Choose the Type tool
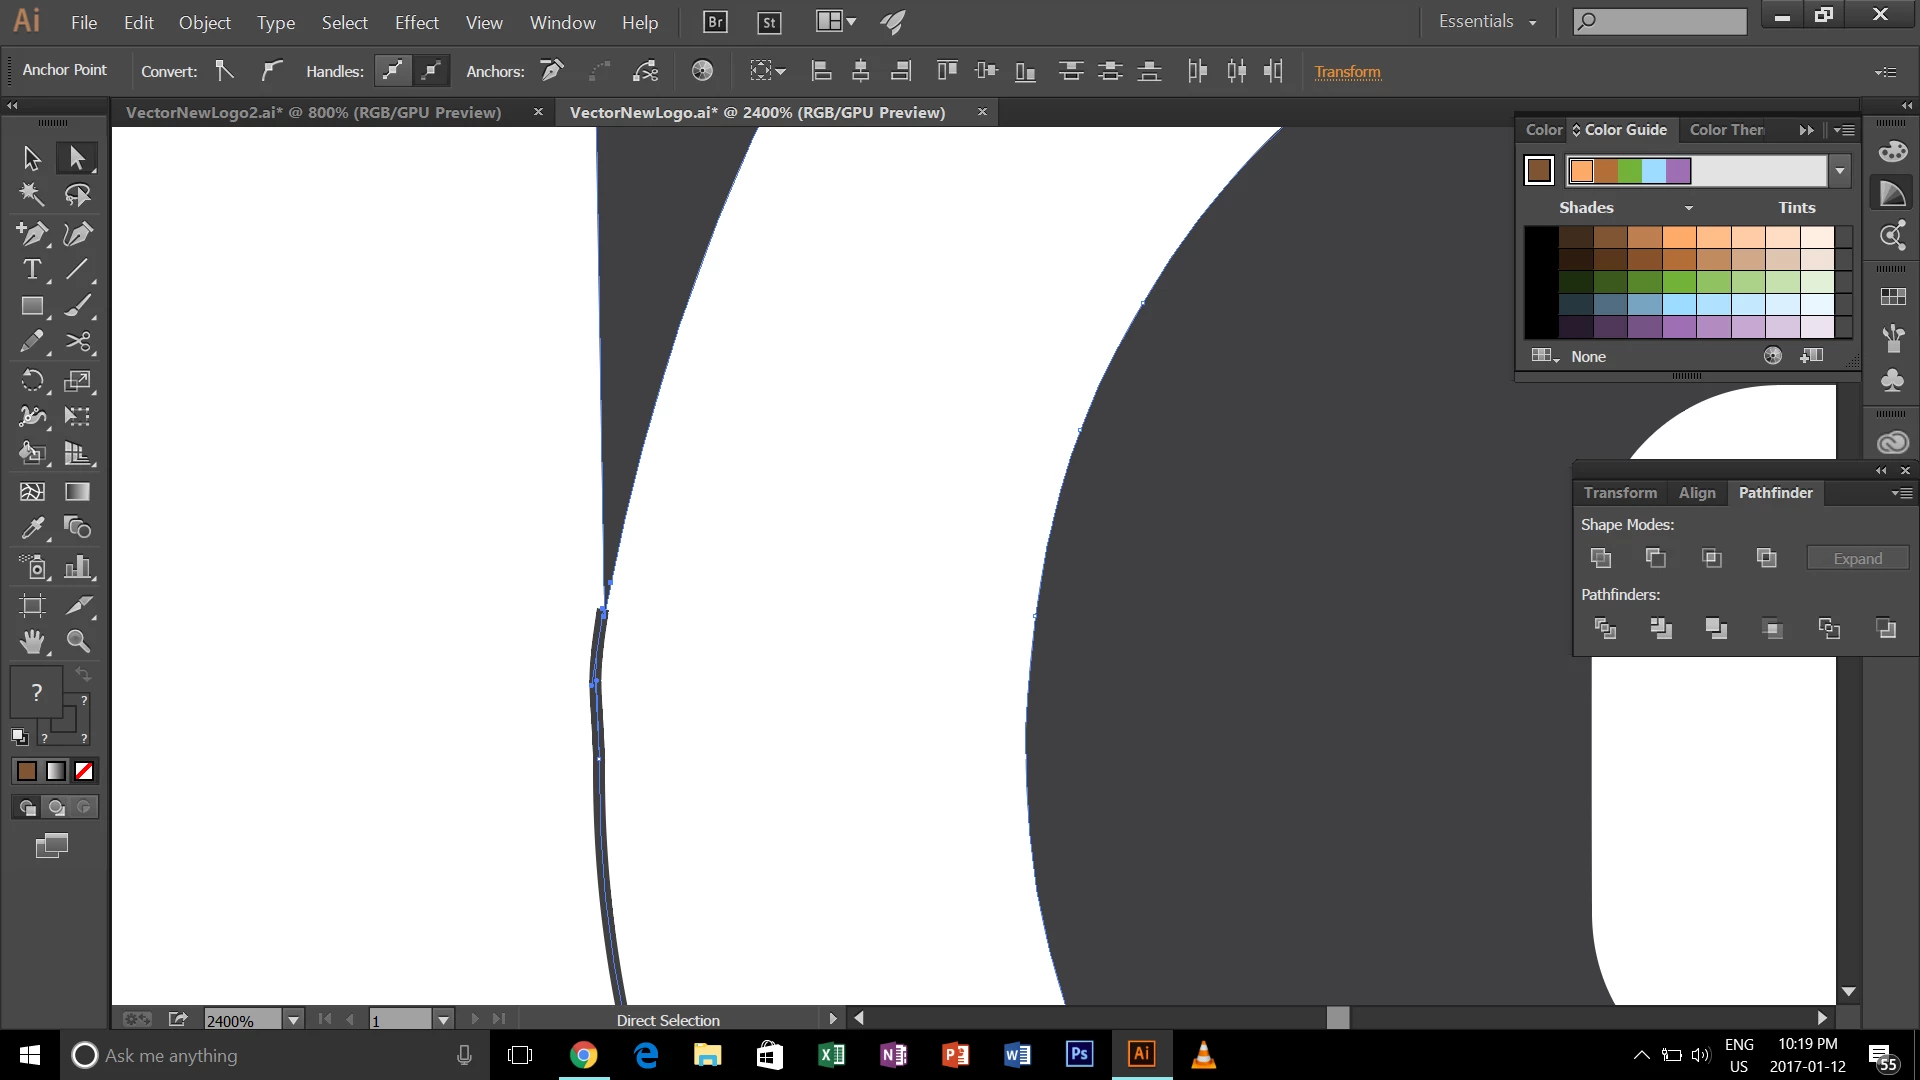The image size is (1920, 1080). (x=31, y=269)
